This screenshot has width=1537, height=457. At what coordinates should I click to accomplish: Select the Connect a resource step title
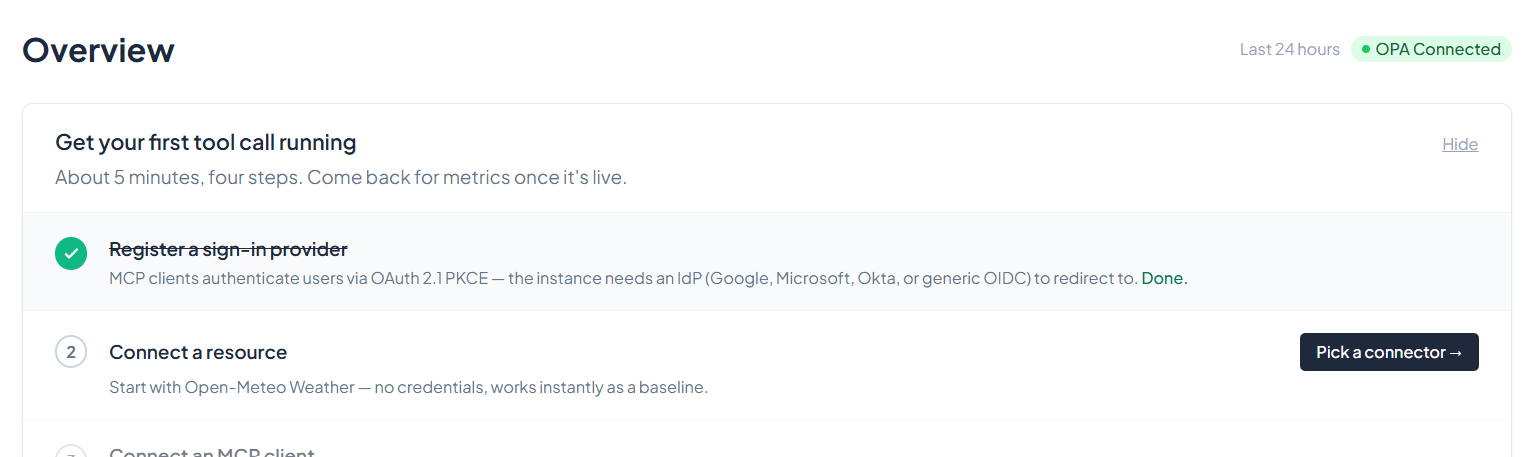198,352
